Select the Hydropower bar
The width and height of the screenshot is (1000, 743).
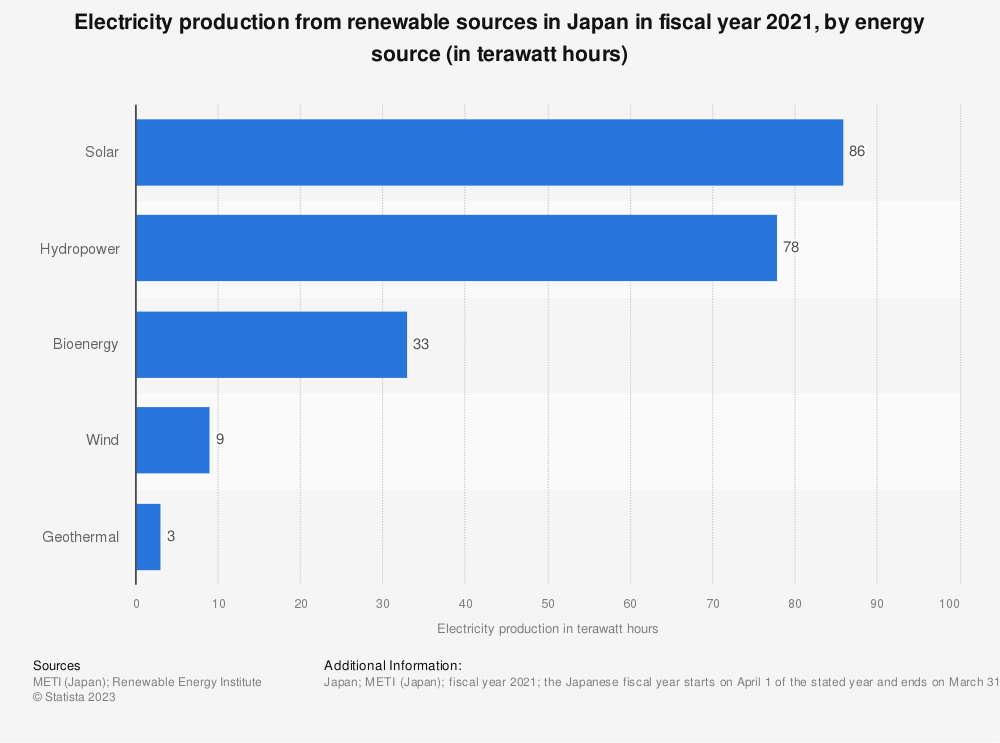456,248
